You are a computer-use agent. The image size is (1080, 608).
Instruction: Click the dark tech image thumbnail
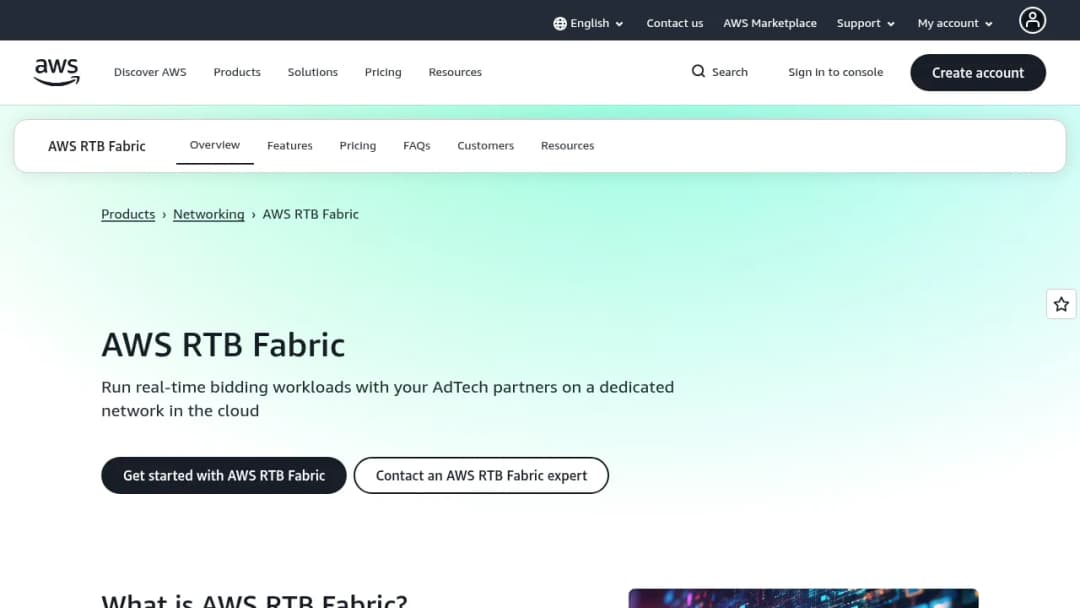pyautogui.click(x=803, y=598)
